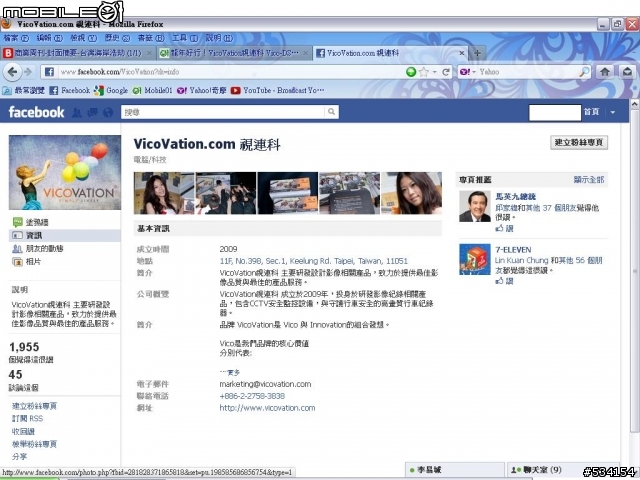Open the Google bookmark

(111, 91)
